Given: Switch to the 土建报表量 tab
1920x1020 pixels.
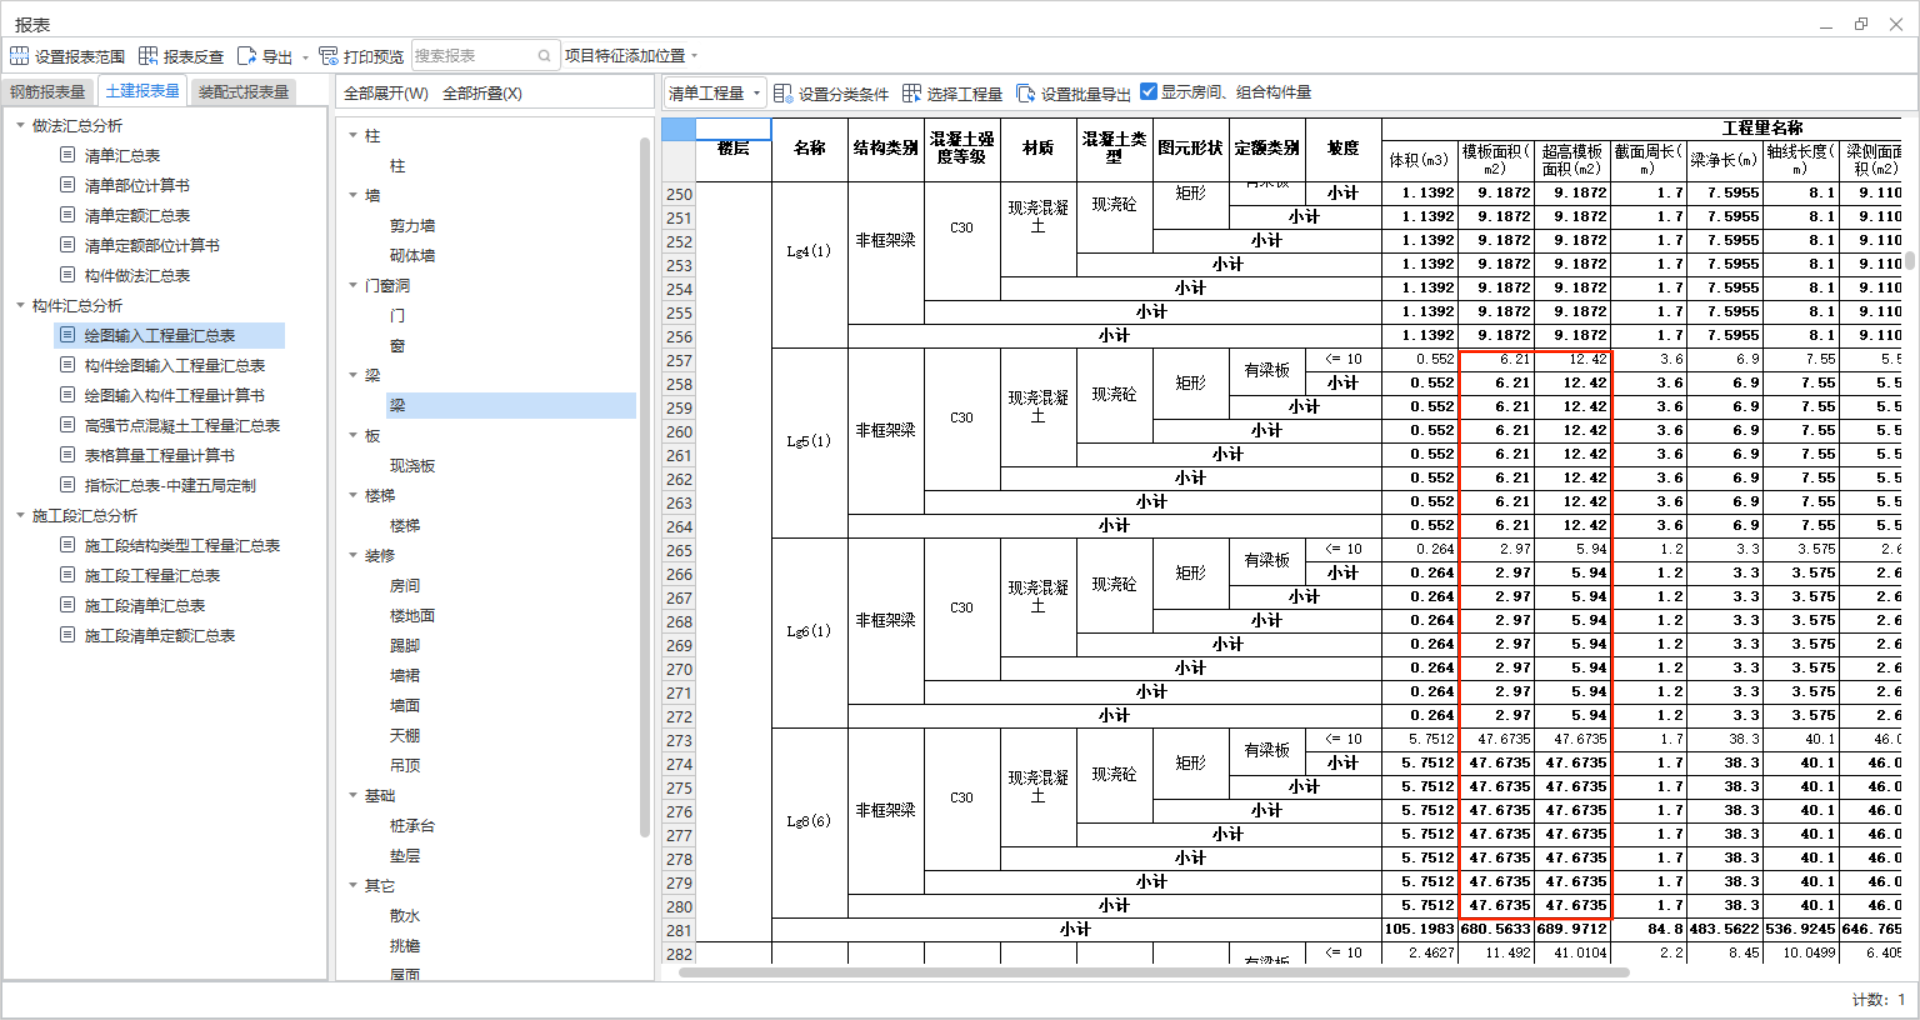Looking at the screenshot, I should click(x=142, y=91).
